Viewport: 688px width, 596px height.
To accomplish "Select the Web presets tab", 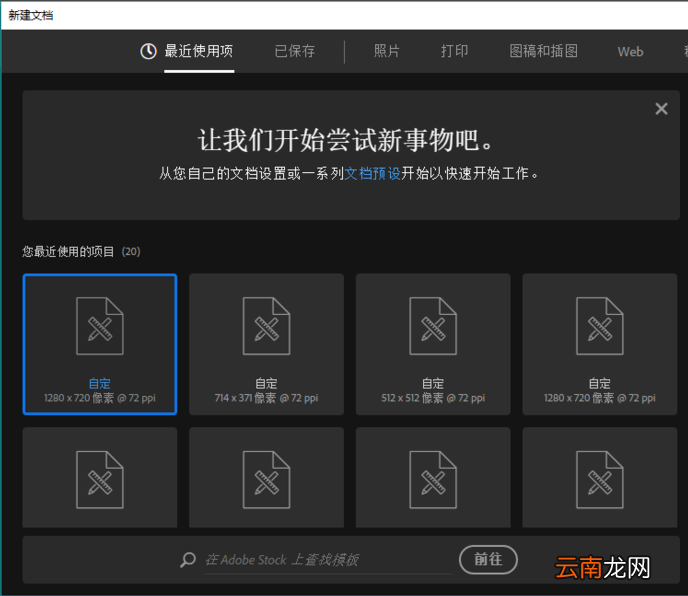I will pyautogui.click(x=631, y=52).
